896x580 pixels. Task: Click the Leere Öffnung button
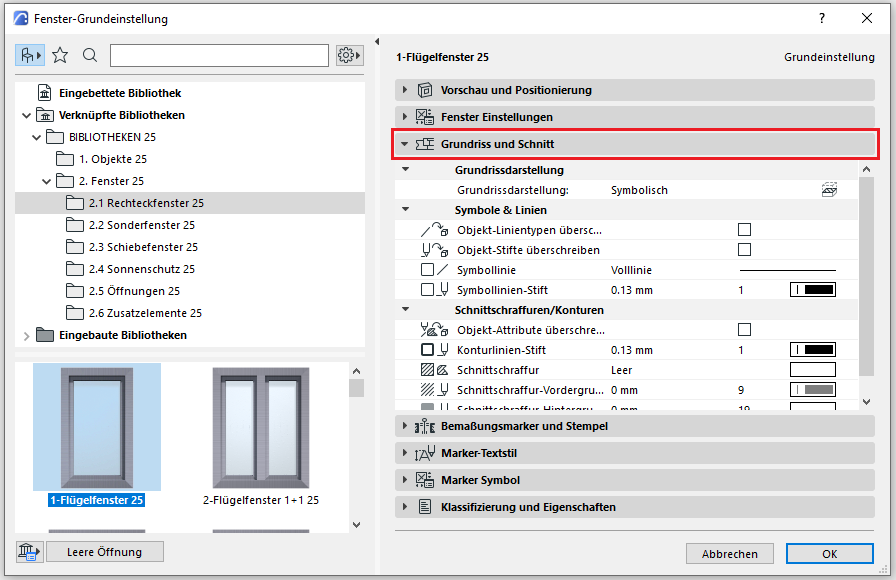tap(104, 552)
